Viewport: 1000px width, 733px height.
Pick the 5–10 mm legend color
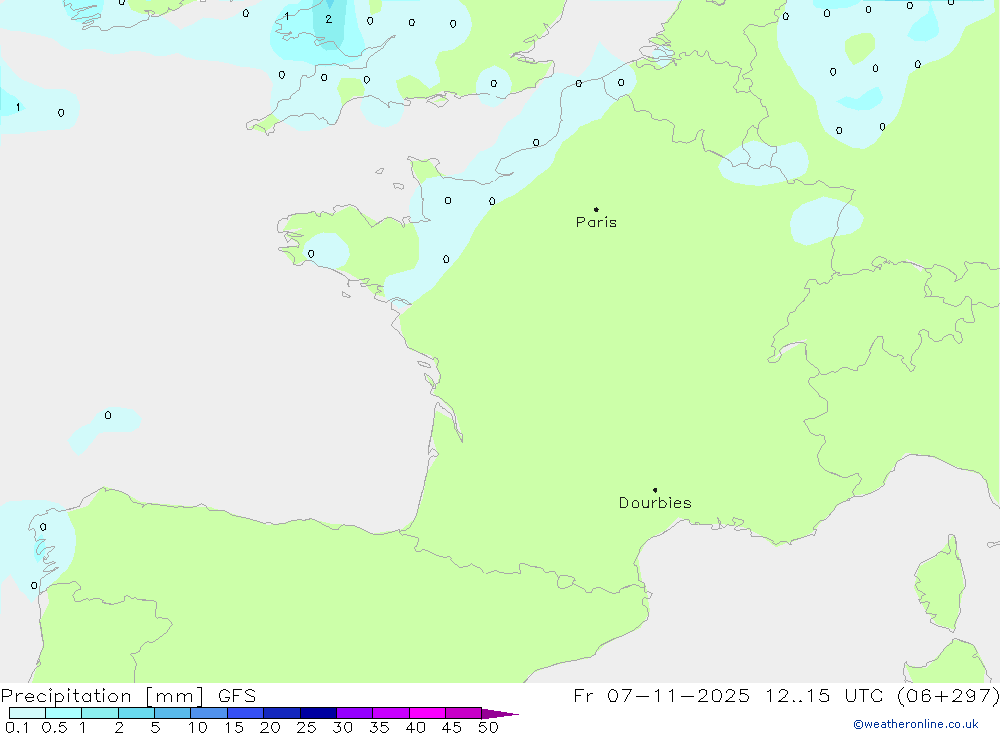172,713
